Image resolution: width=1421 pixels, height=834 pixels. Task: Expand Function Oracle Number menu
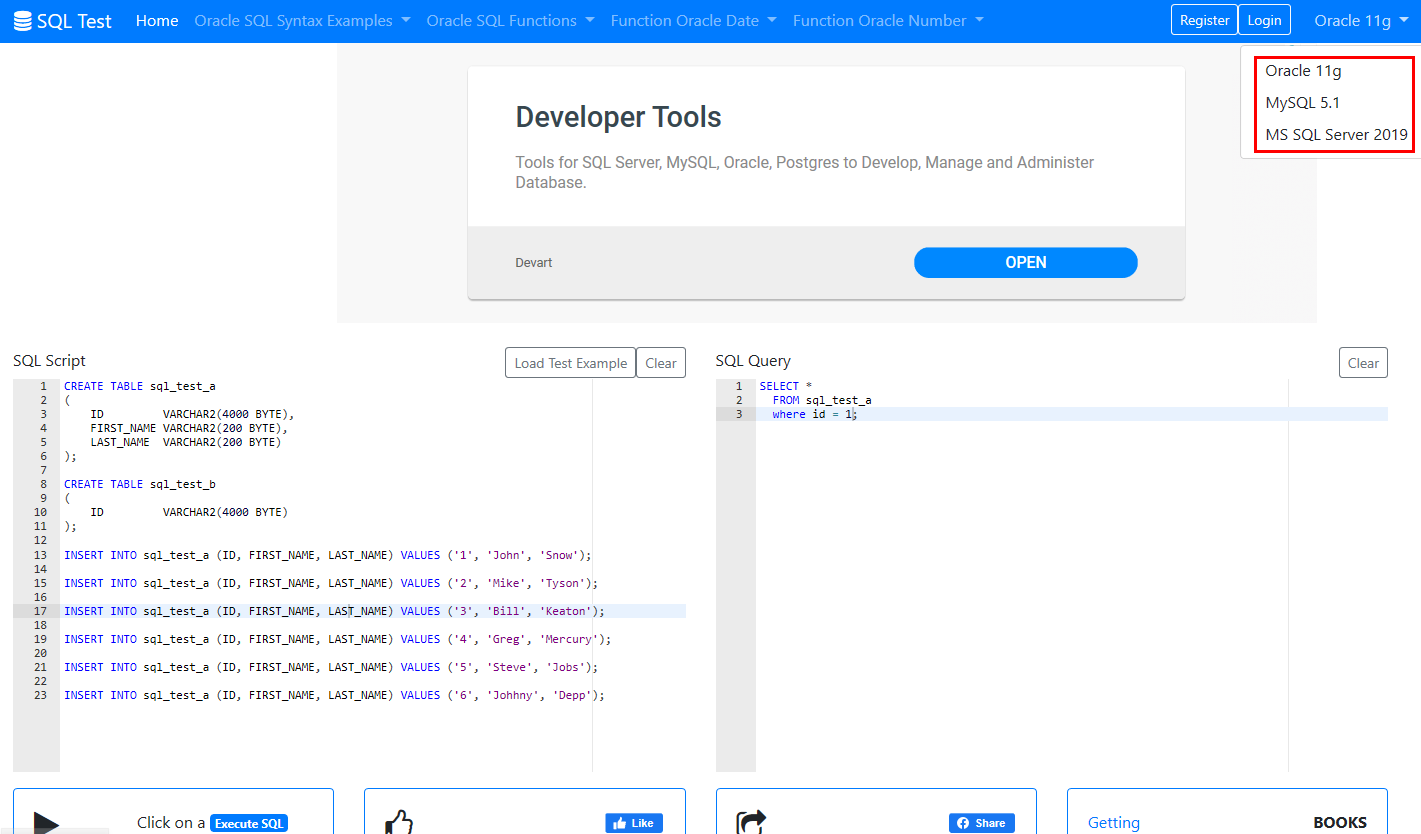pyautogui.click(x=888, y=20)
